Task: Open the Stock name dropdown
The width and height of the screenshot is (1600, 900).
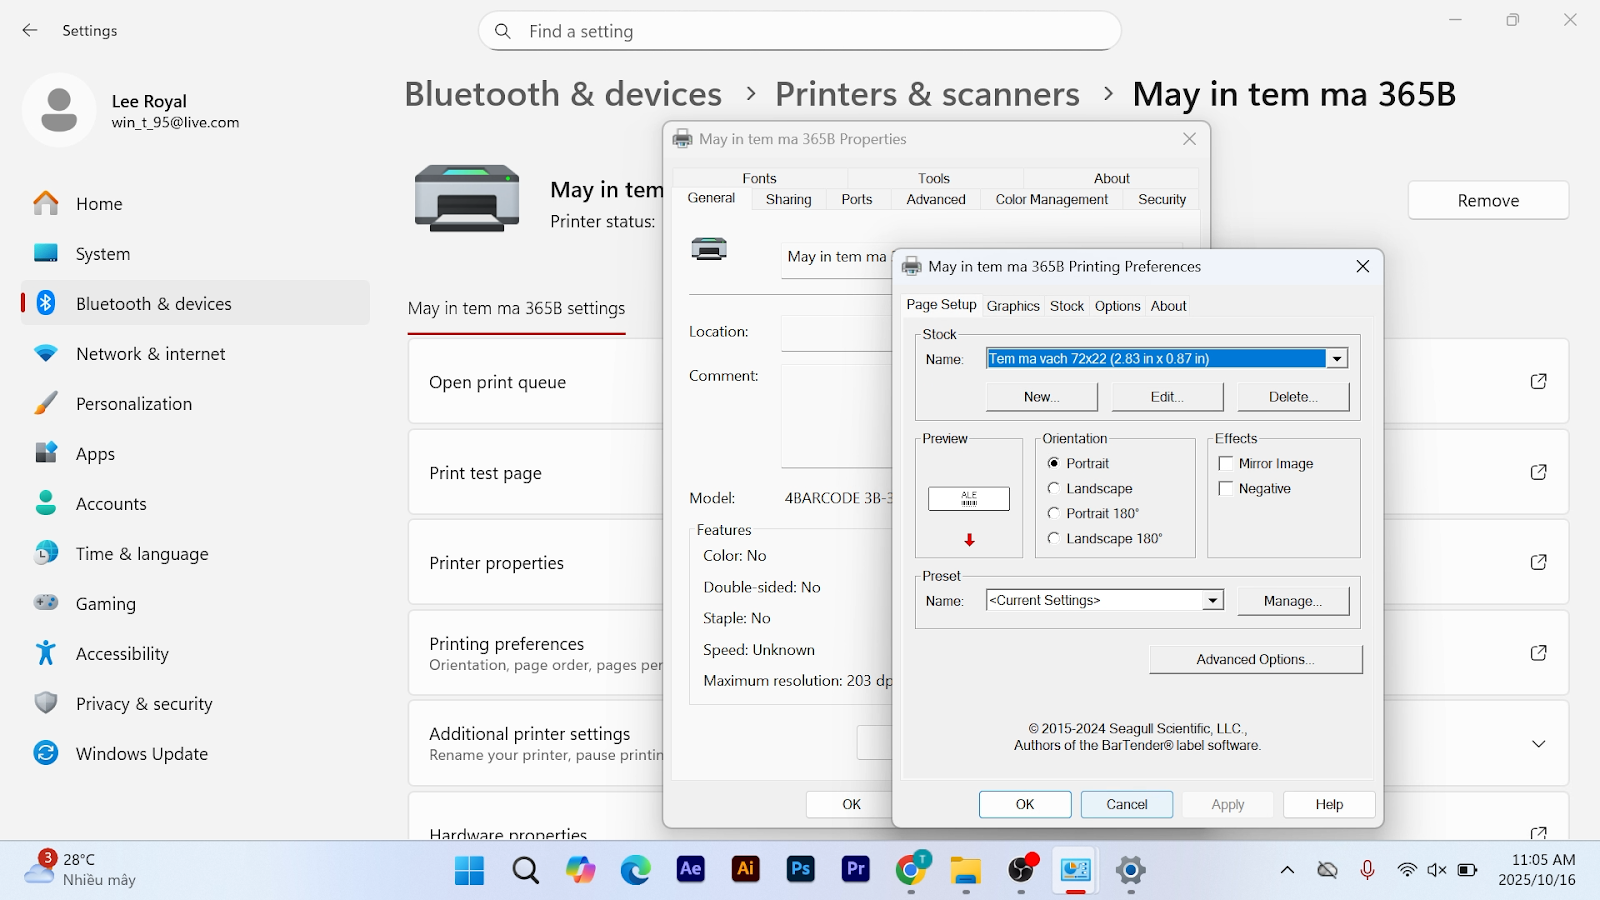Action: pyautogui.click(x=1336, y=359)
